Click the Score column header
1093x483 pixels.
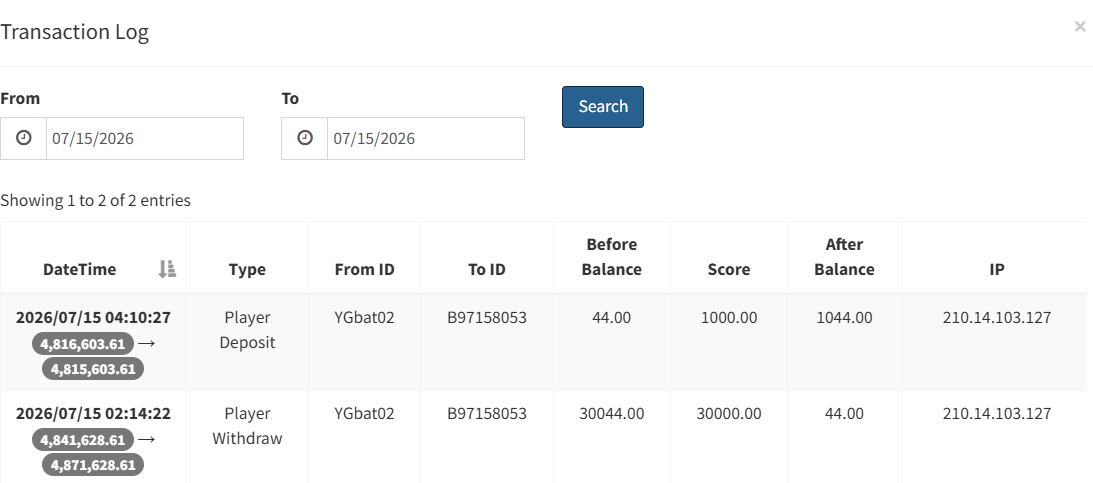coord(729,269)
